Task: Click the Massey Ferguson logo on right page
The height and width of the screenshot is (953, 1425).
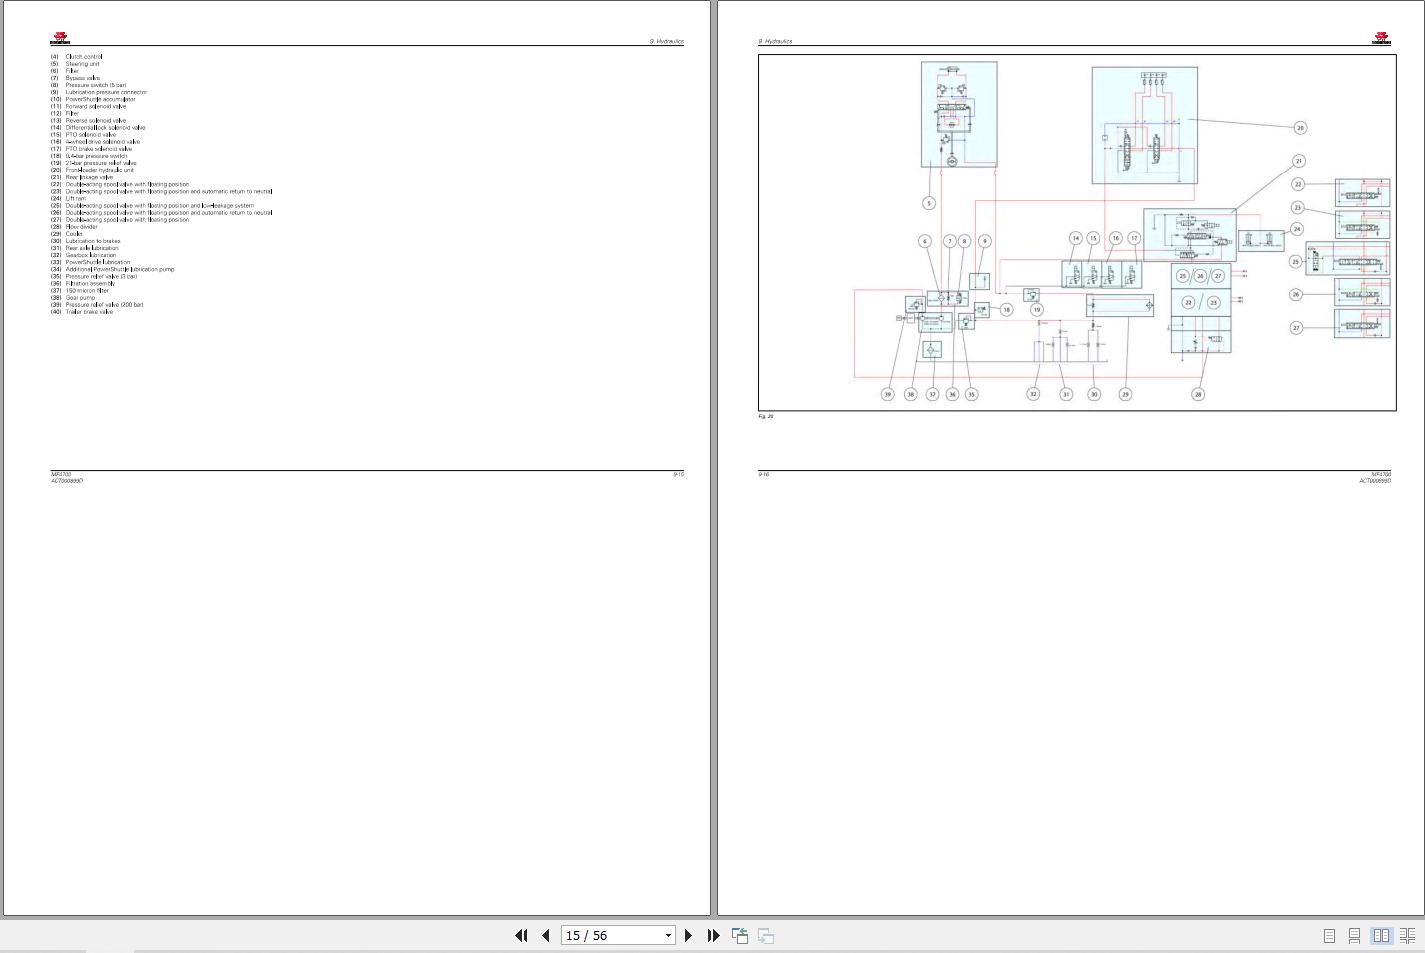Action: pos(1382,38)
